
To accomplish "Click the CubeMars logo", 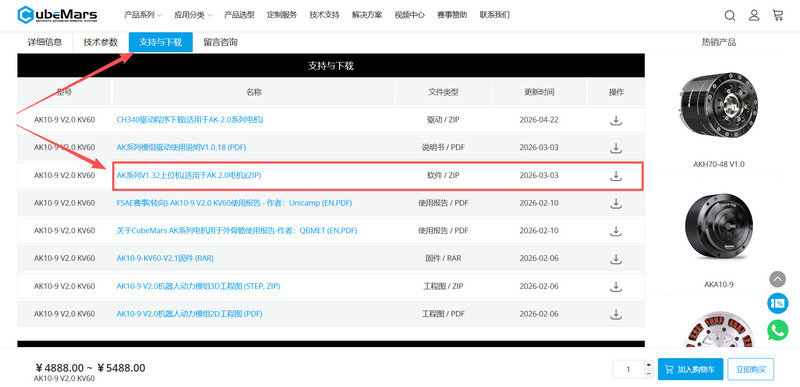I will pyautogui.click(x=57, y=15).
